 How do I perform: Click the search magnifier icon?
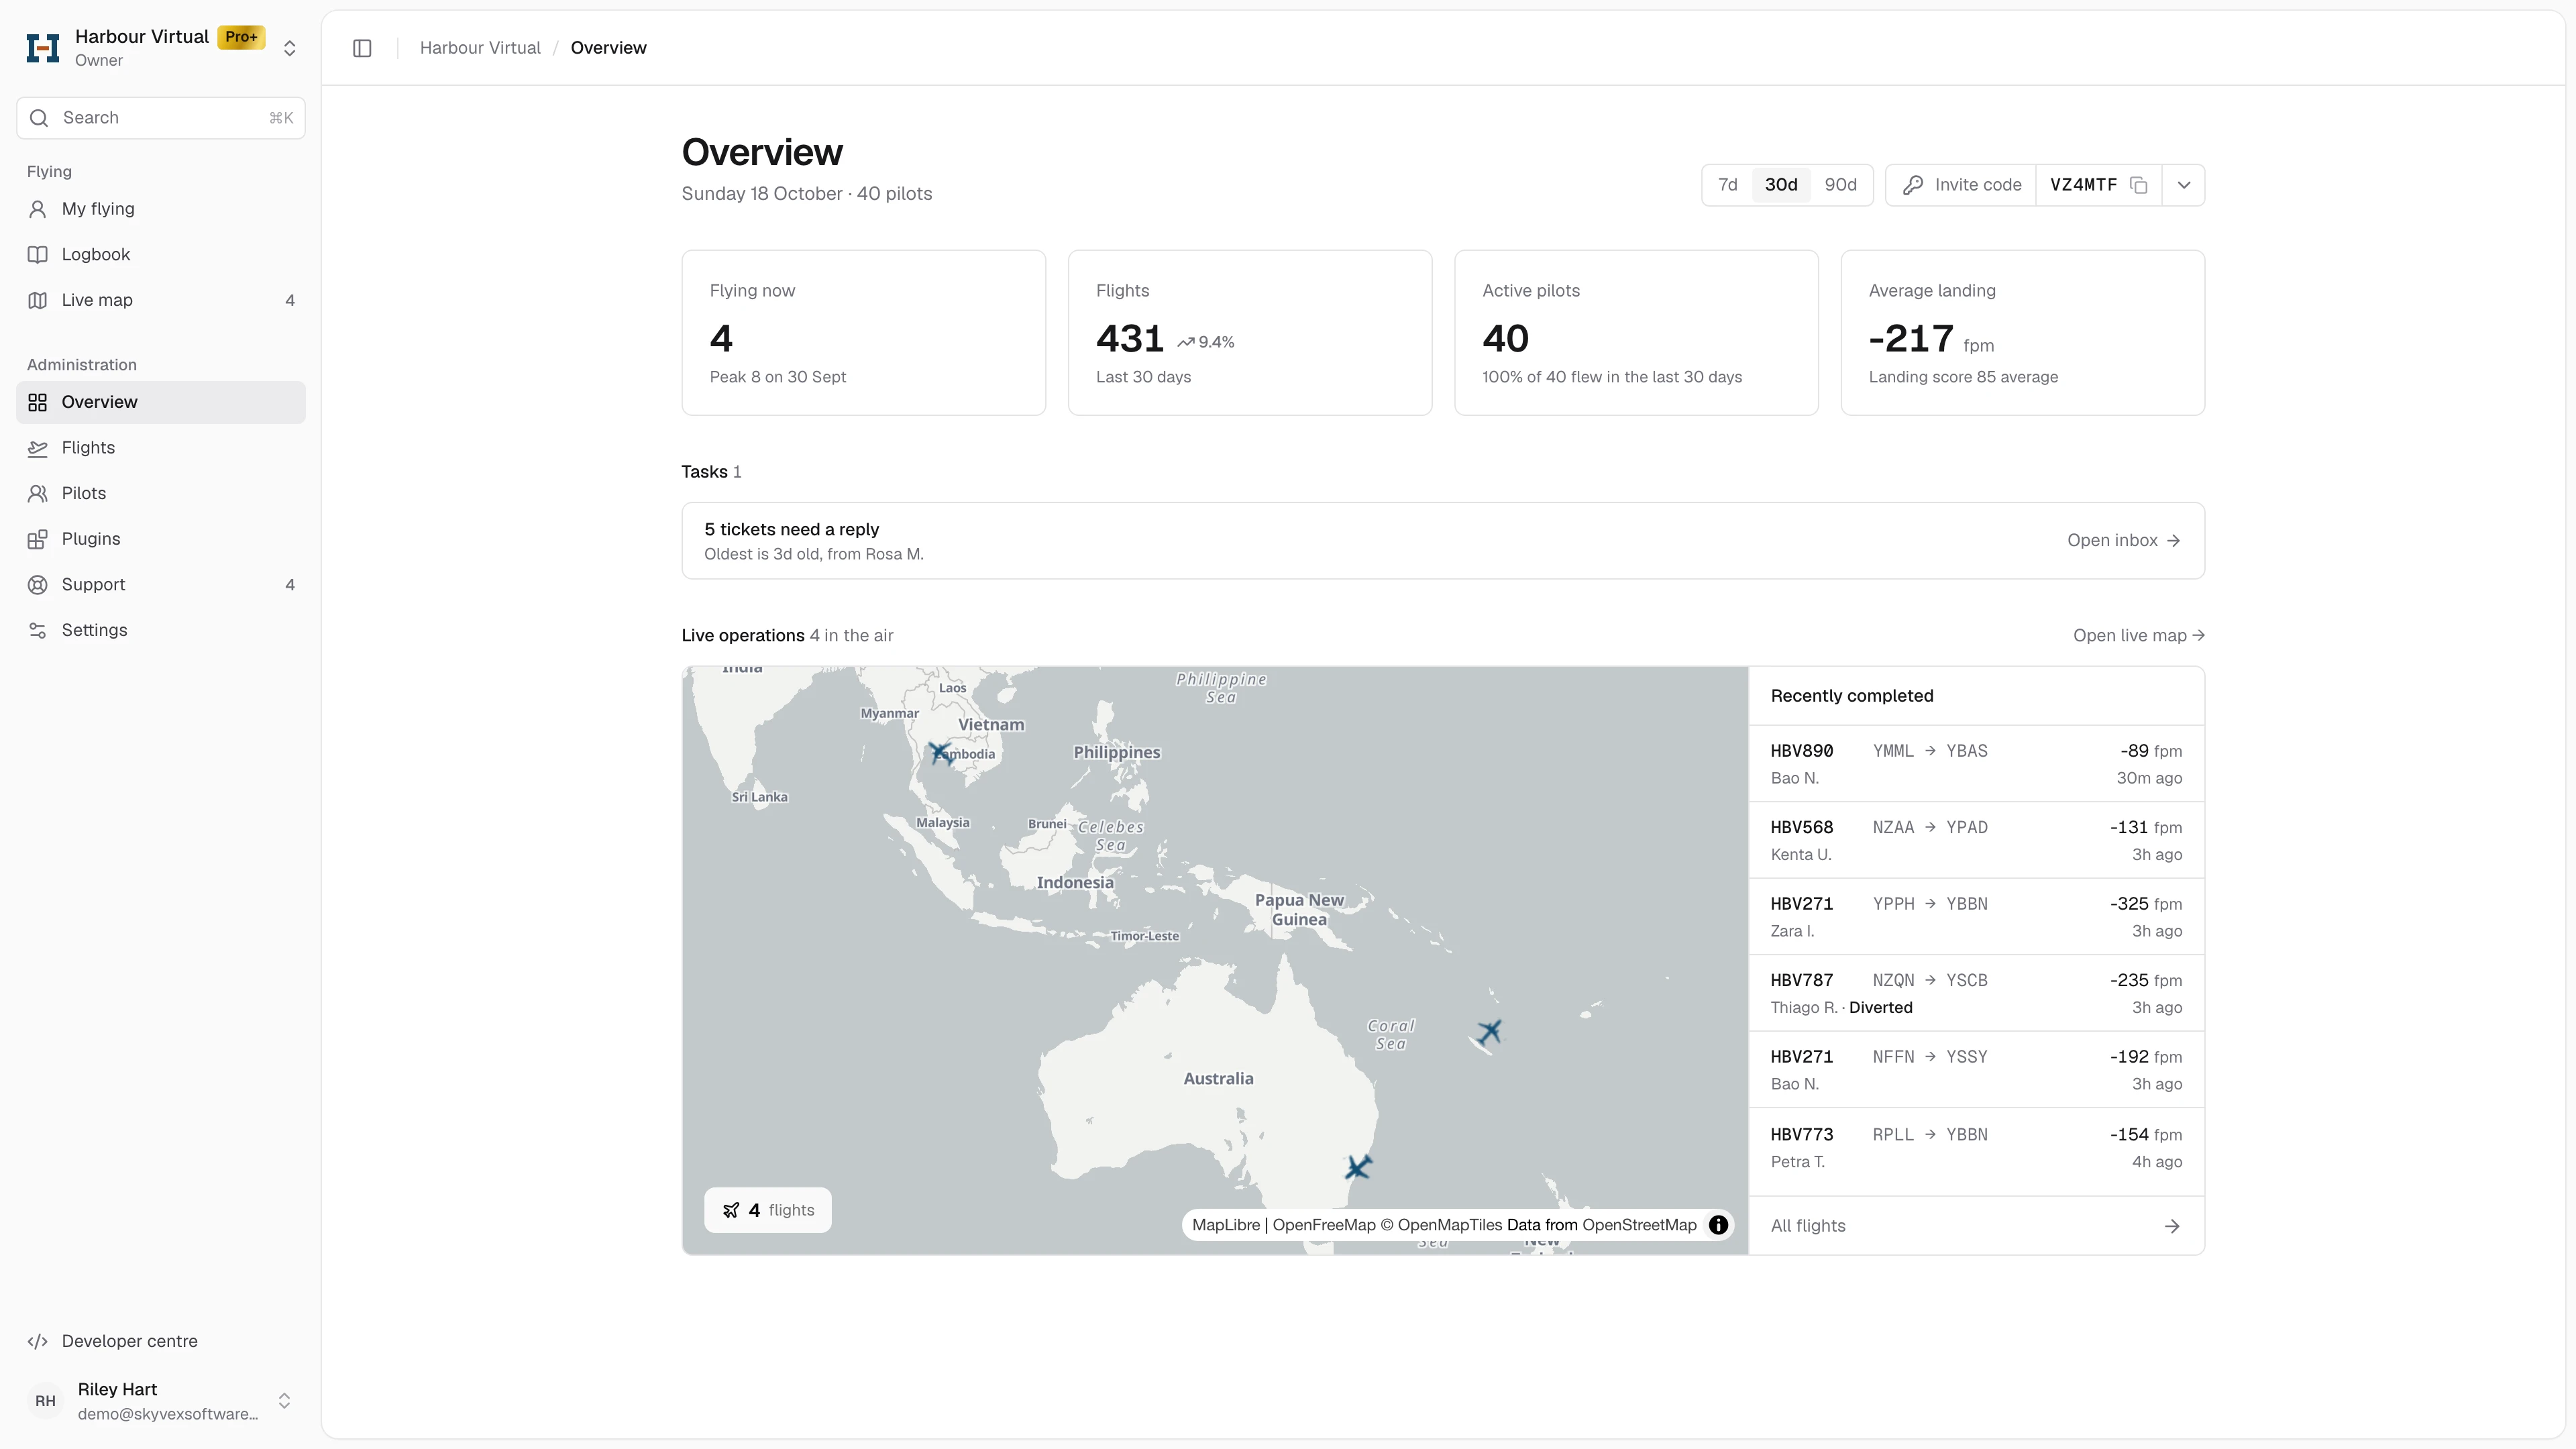click(x=39, y=118)
